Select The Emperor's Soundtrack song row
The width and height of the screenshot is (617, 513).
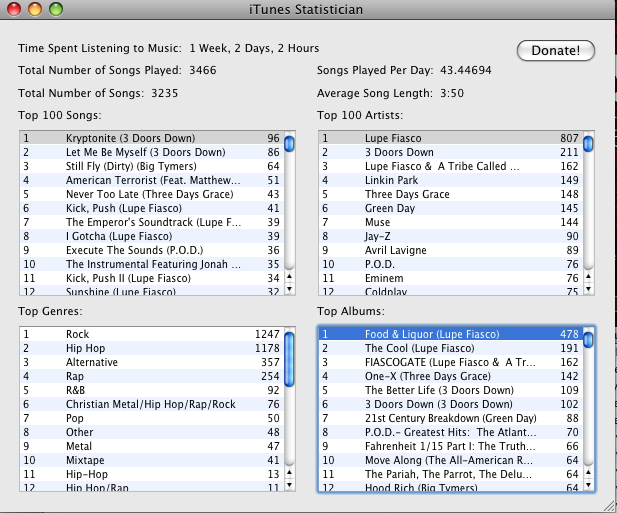(x=152, y=222)
